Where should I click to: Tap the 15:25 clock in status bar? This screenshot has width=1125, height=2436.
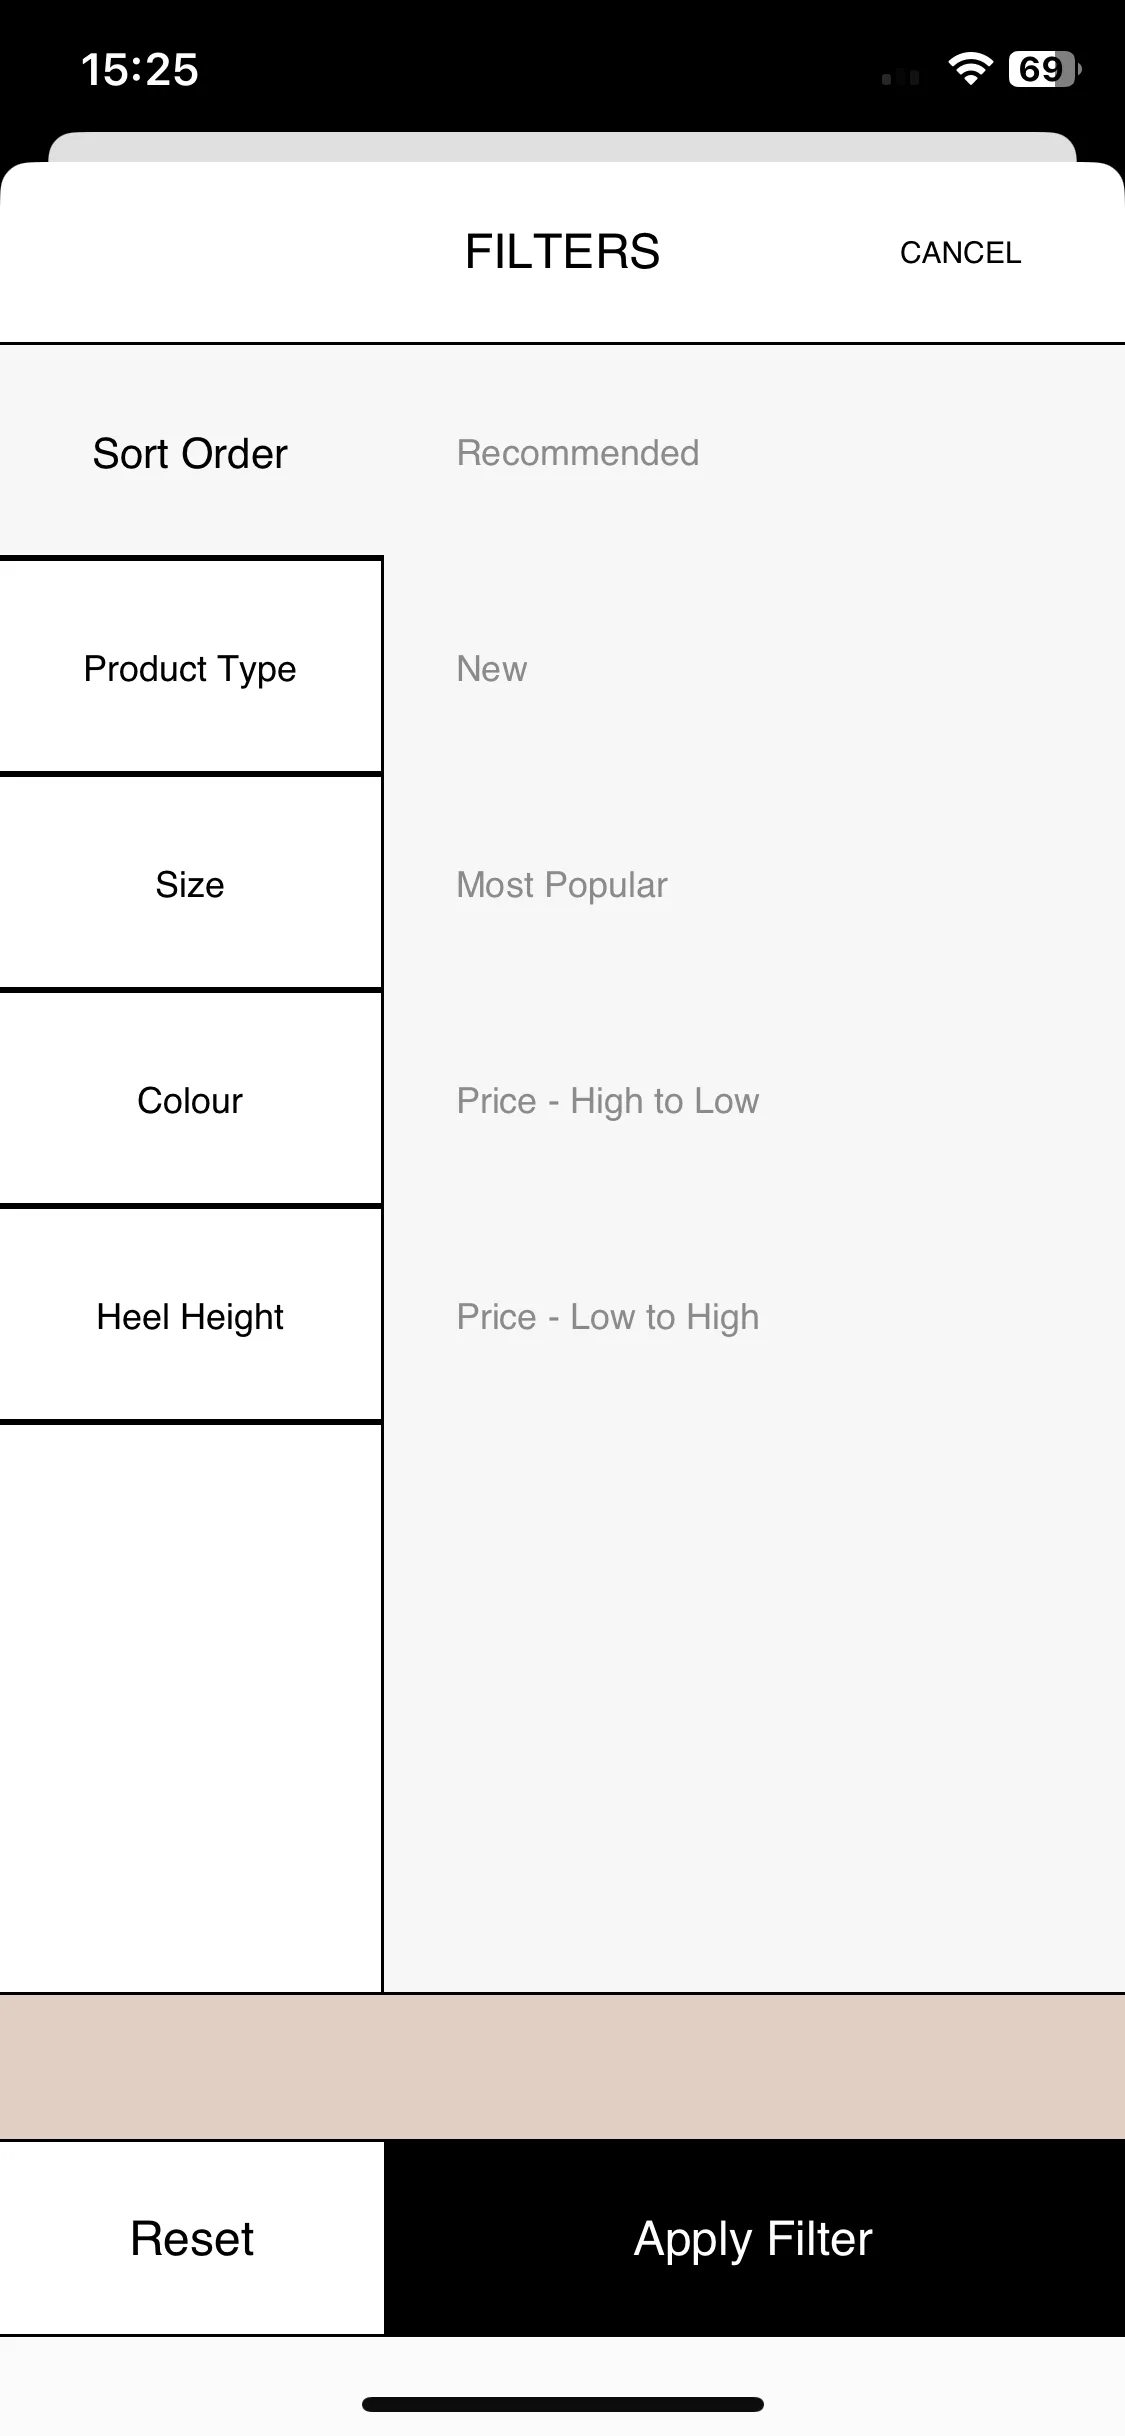point(139,70)
